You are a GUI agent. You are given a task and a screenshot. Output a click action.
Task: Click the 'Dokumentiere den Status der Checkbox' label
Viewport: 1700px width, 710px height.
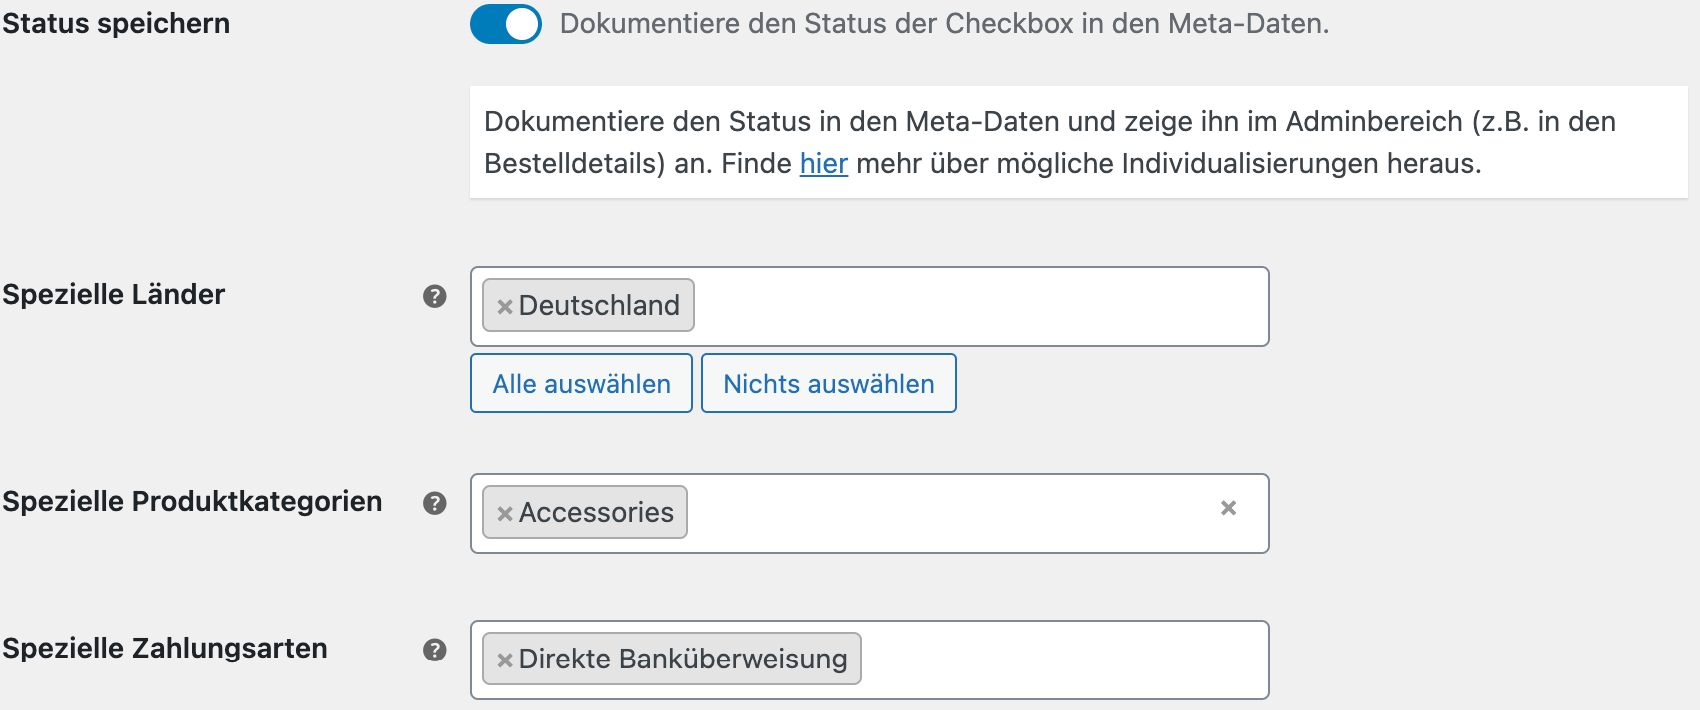944,24
